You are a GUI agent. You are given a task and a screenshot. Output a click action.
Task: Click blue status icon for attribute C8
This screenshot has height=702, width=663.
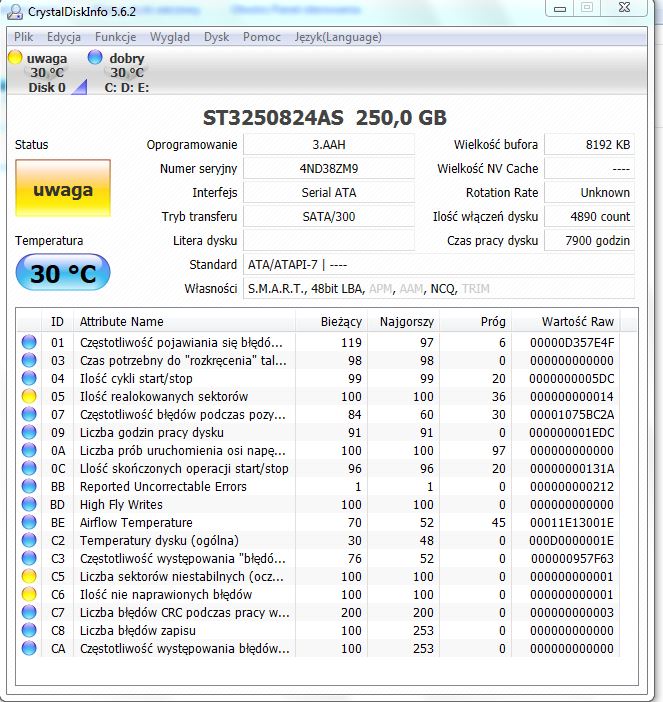pos(29,630)
